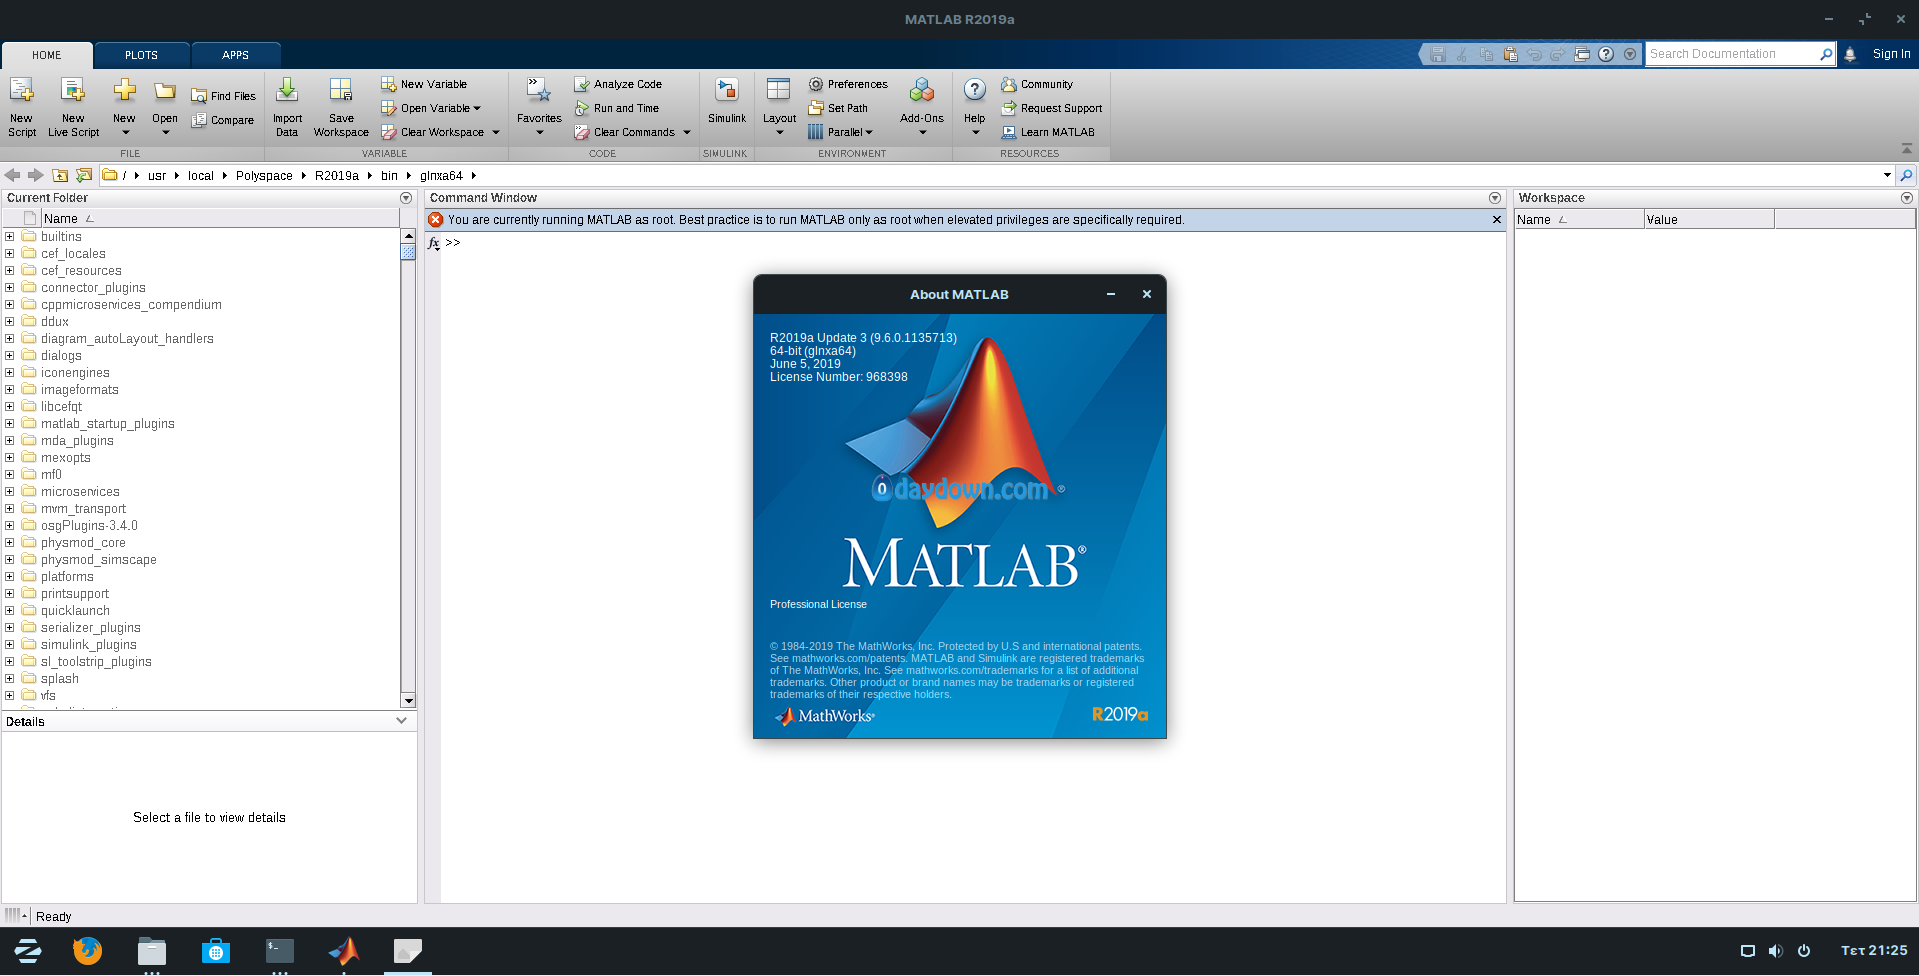This screenshot has height=976, width=1919.
Task: Open the Set Path dialog
Action: coord(838,108)
